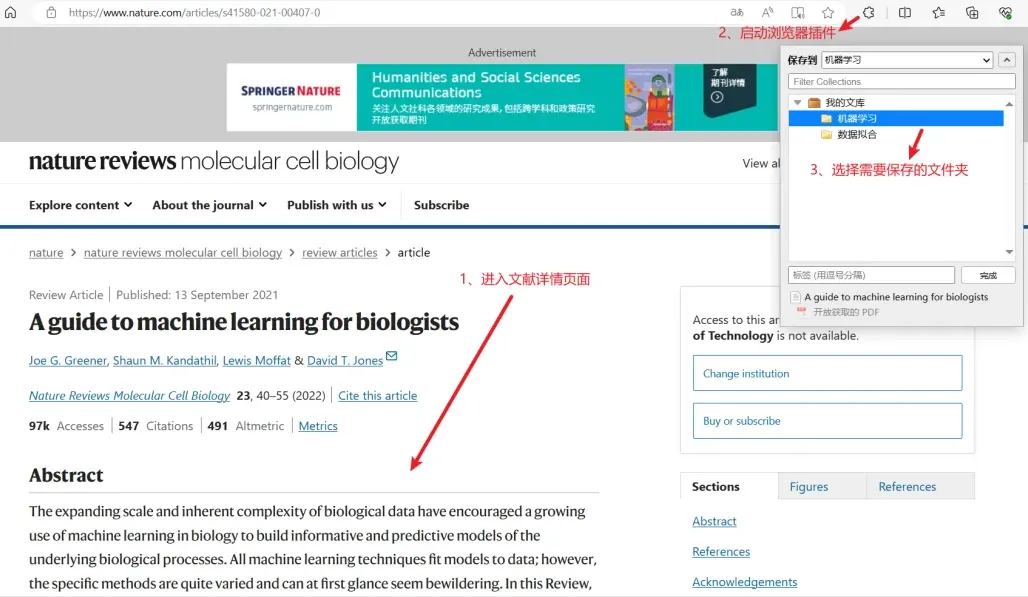Switch to the References tab
The image size is (1028, 597).
pyautogui.click(x=907, y=487)
